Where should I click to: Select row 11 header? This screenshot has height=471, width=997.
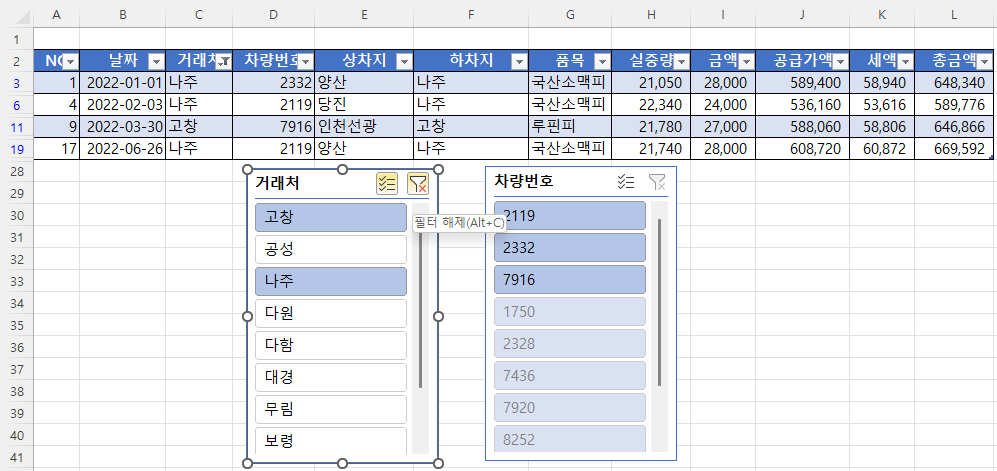[x=17, y=127]
